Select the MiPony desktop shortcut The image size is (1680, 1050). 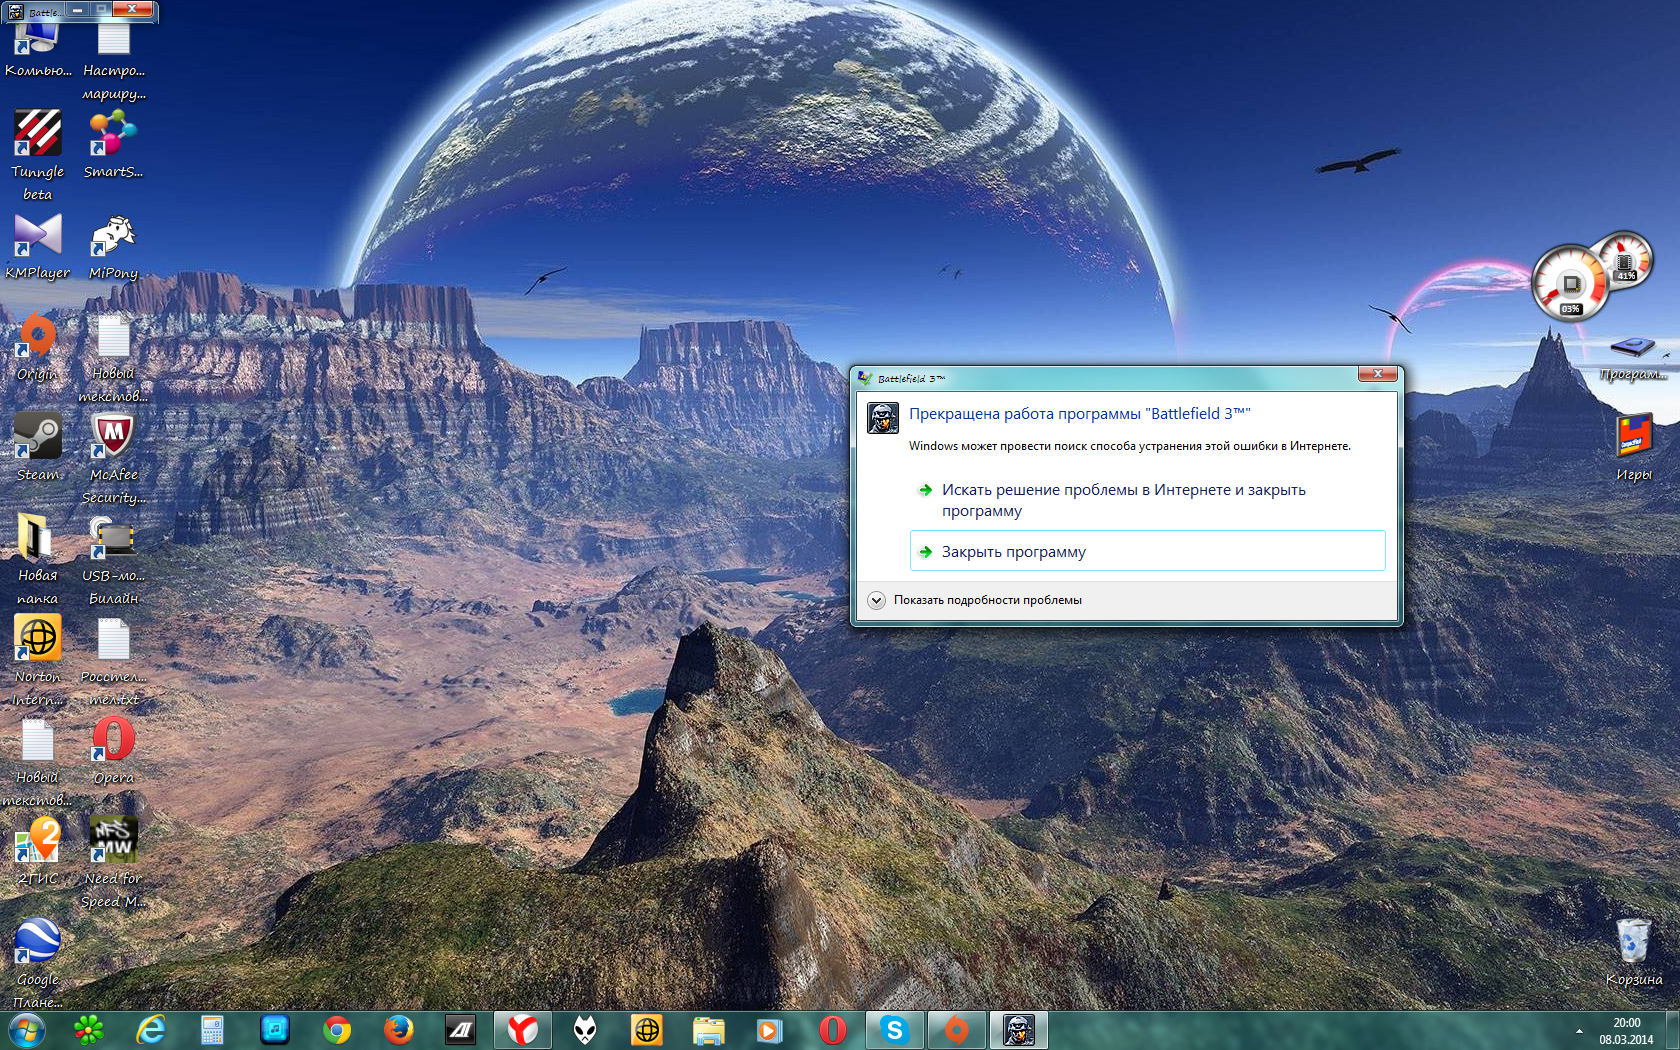point(113,246)
